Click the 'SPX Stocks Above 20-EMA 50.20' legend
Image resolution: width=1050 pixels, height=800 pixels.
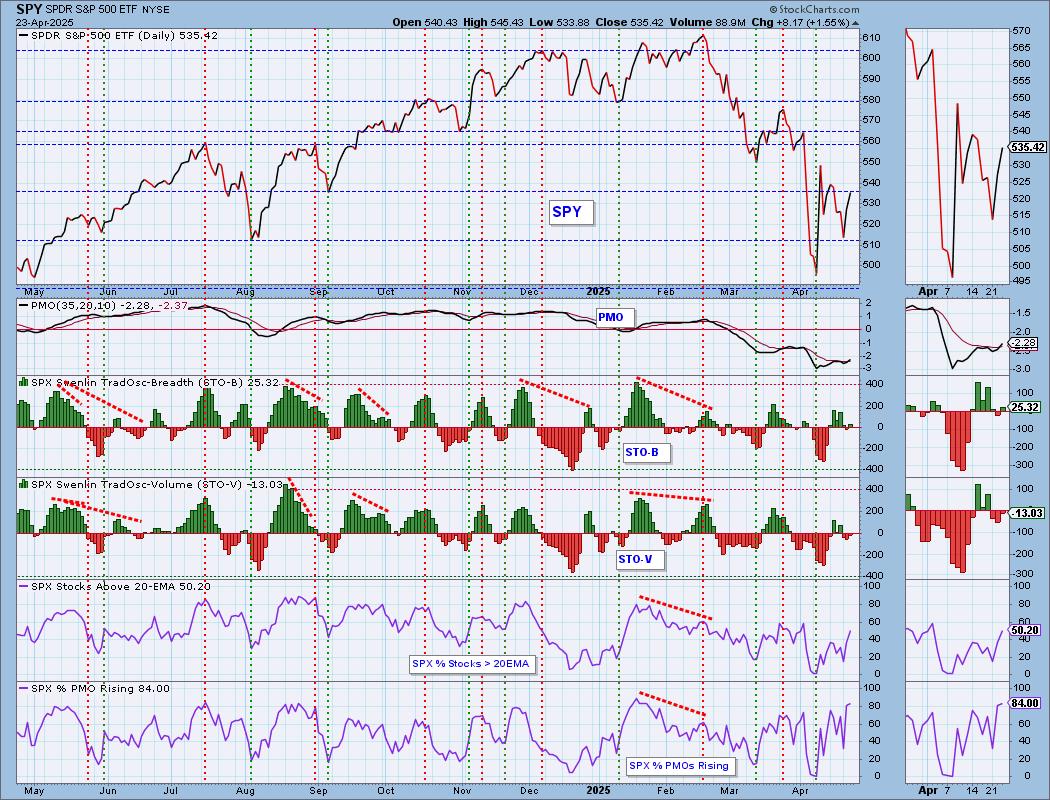coord(121,586)
